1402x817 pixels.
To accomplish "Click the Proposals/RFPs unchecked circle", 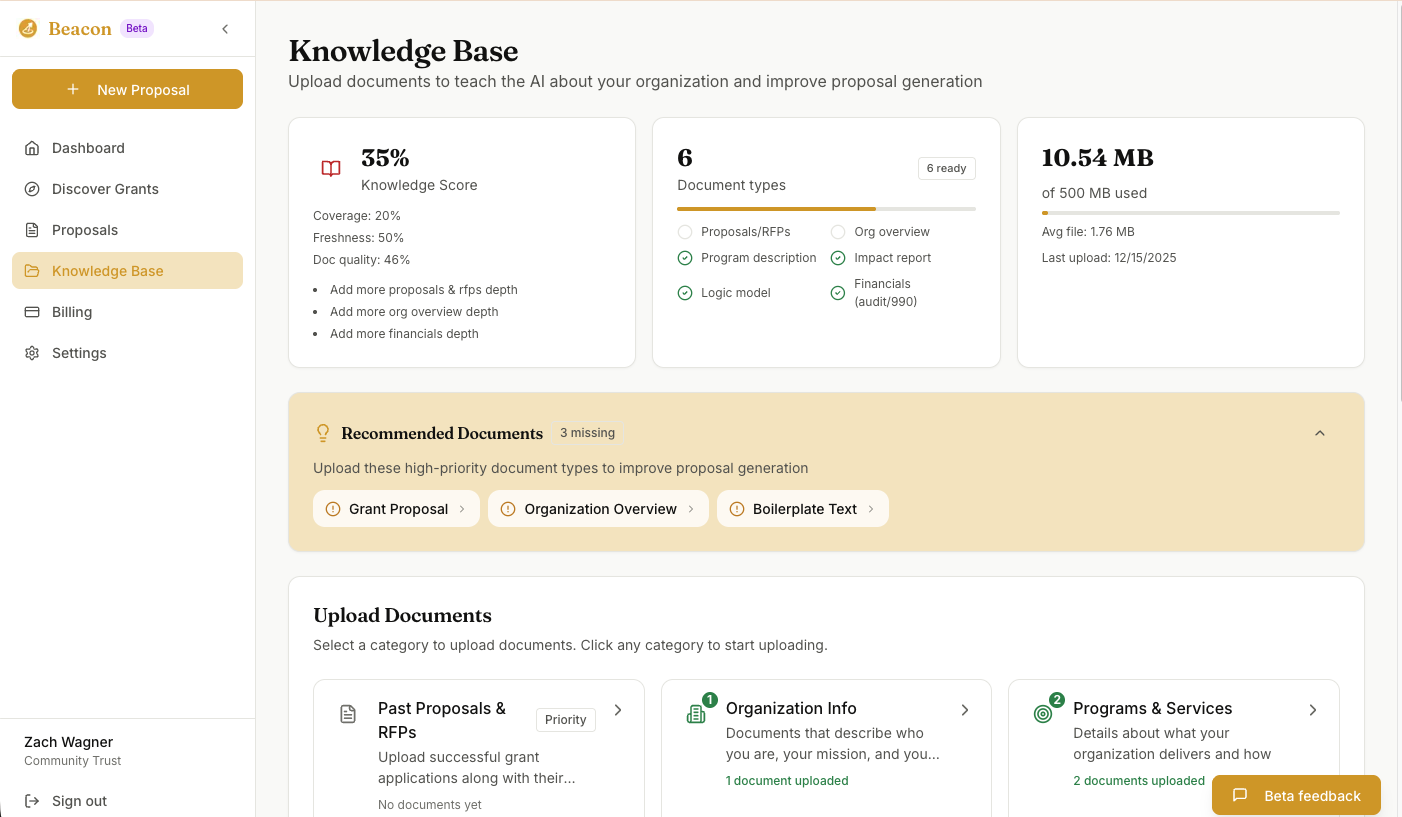I will coord(685,232).
